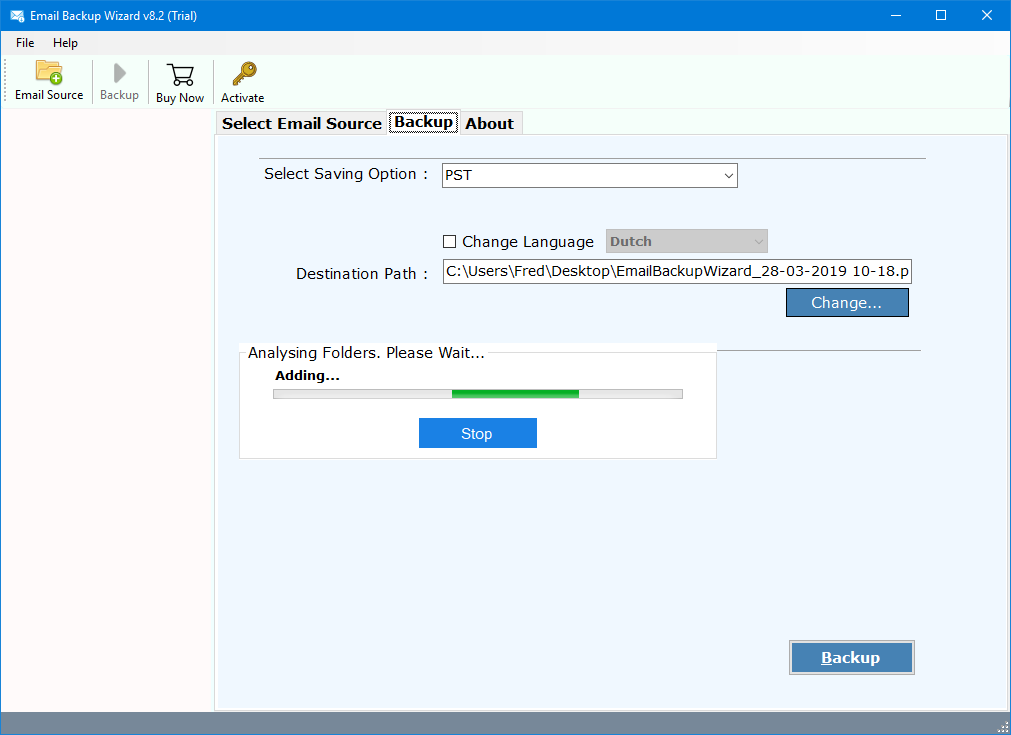Maximize the Email Backup Wizard window
The image size is (1011, 735).
[x=941, y=15]
